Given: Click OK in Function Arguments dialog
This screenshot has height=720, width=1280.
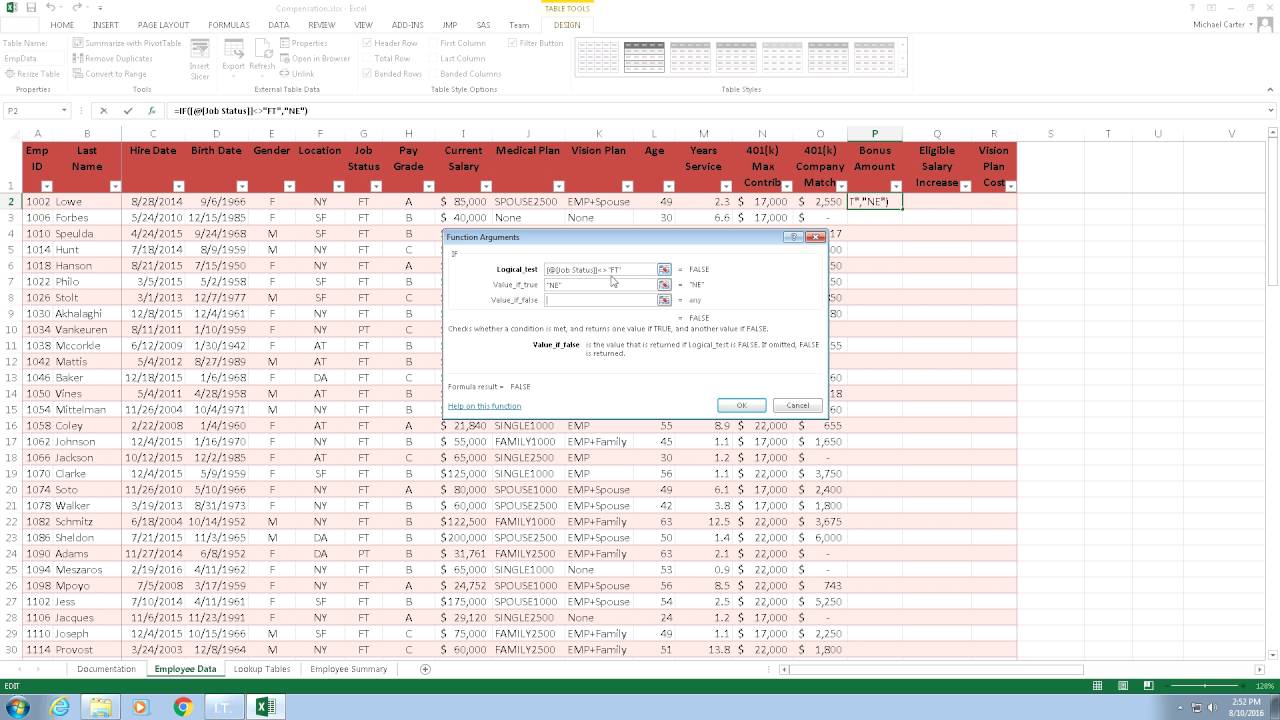Looking at the screenshot, I should click(742, 405).
